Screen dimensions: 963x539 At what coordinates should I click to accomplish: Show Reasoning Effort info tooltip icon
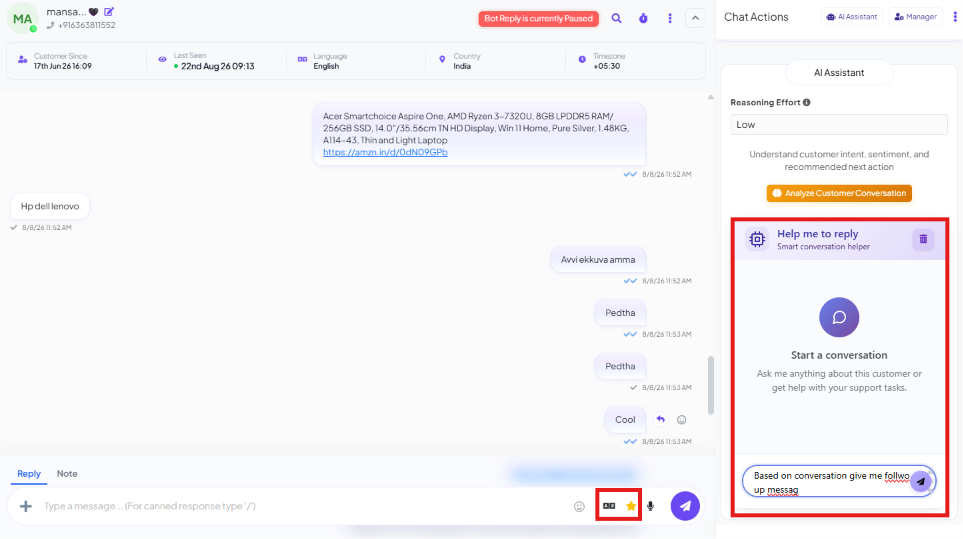[806, 103]
